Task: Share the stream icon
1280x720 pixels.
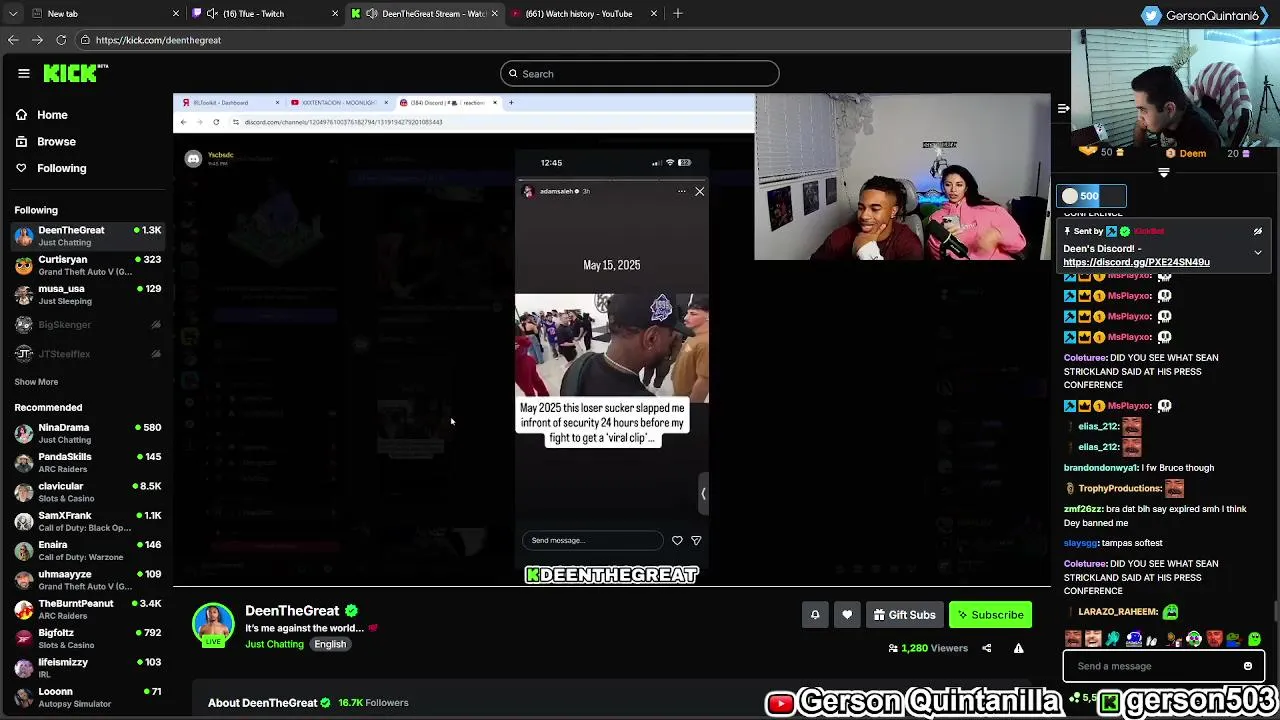Action: [986, 648]
